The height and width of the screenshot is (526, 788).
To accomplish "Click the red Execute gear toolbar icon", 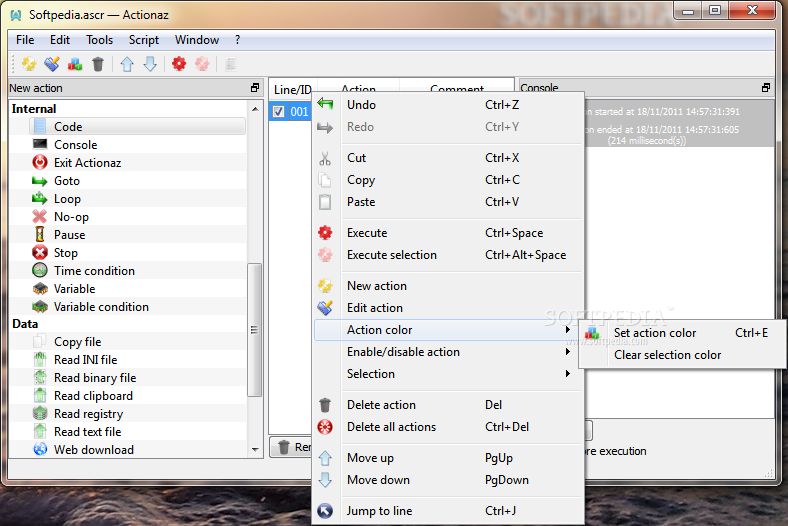I will 179,64.
